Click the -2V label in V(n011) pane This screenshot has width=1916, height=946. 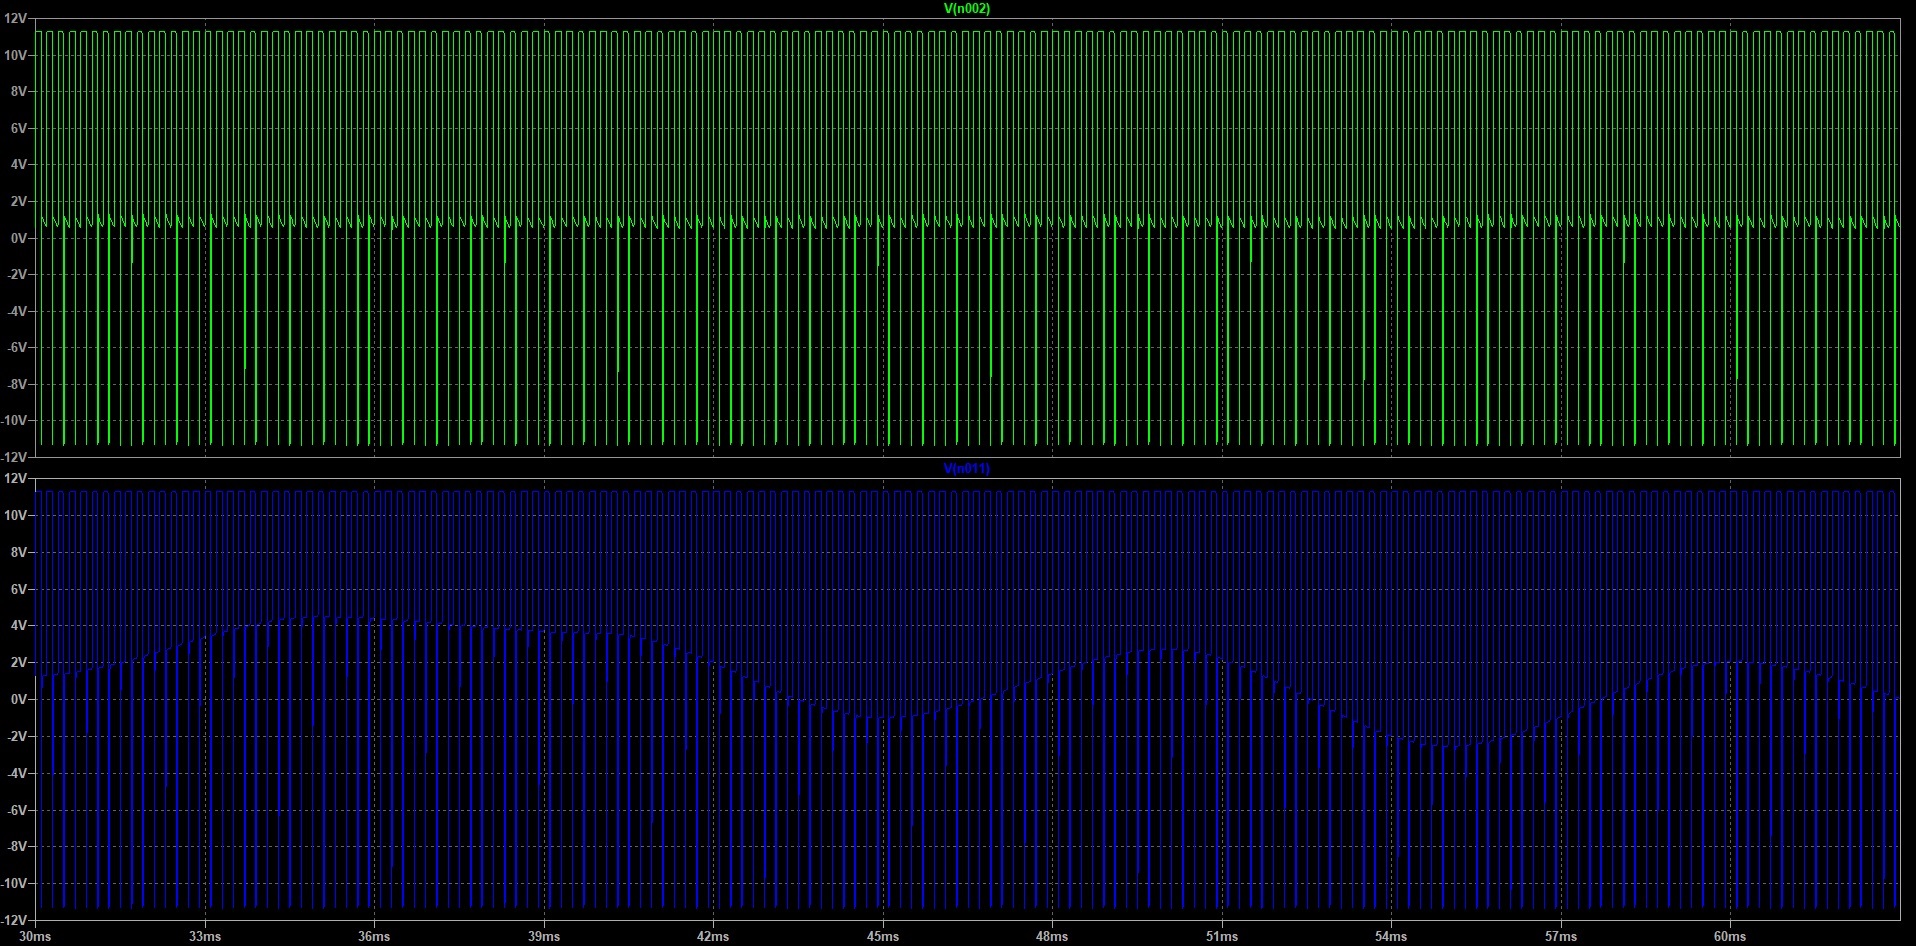pos(16,737)
